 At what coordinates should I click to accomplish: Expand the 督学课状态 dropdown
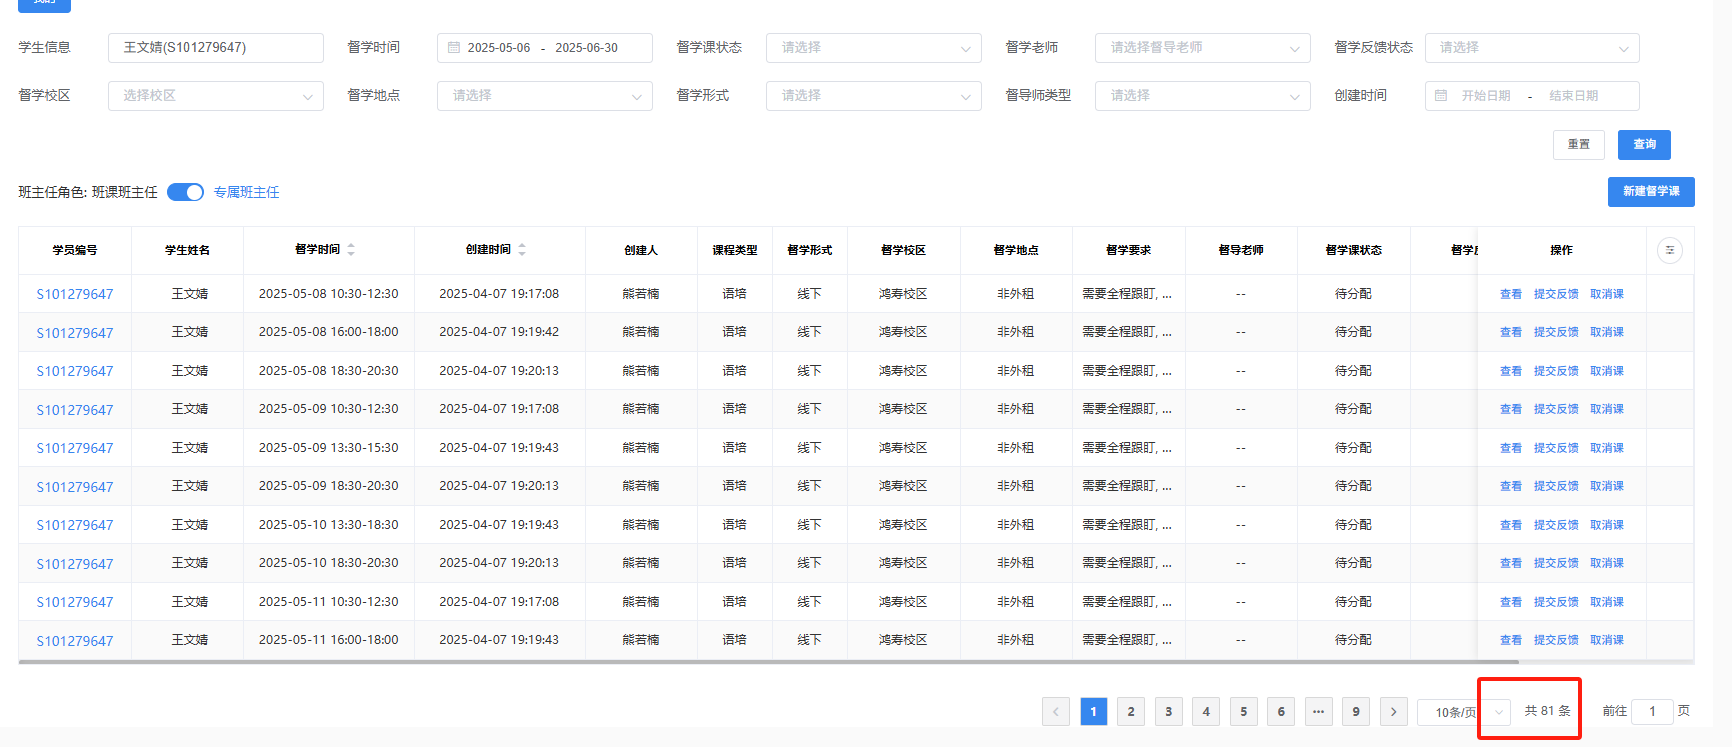pos(873,48)
